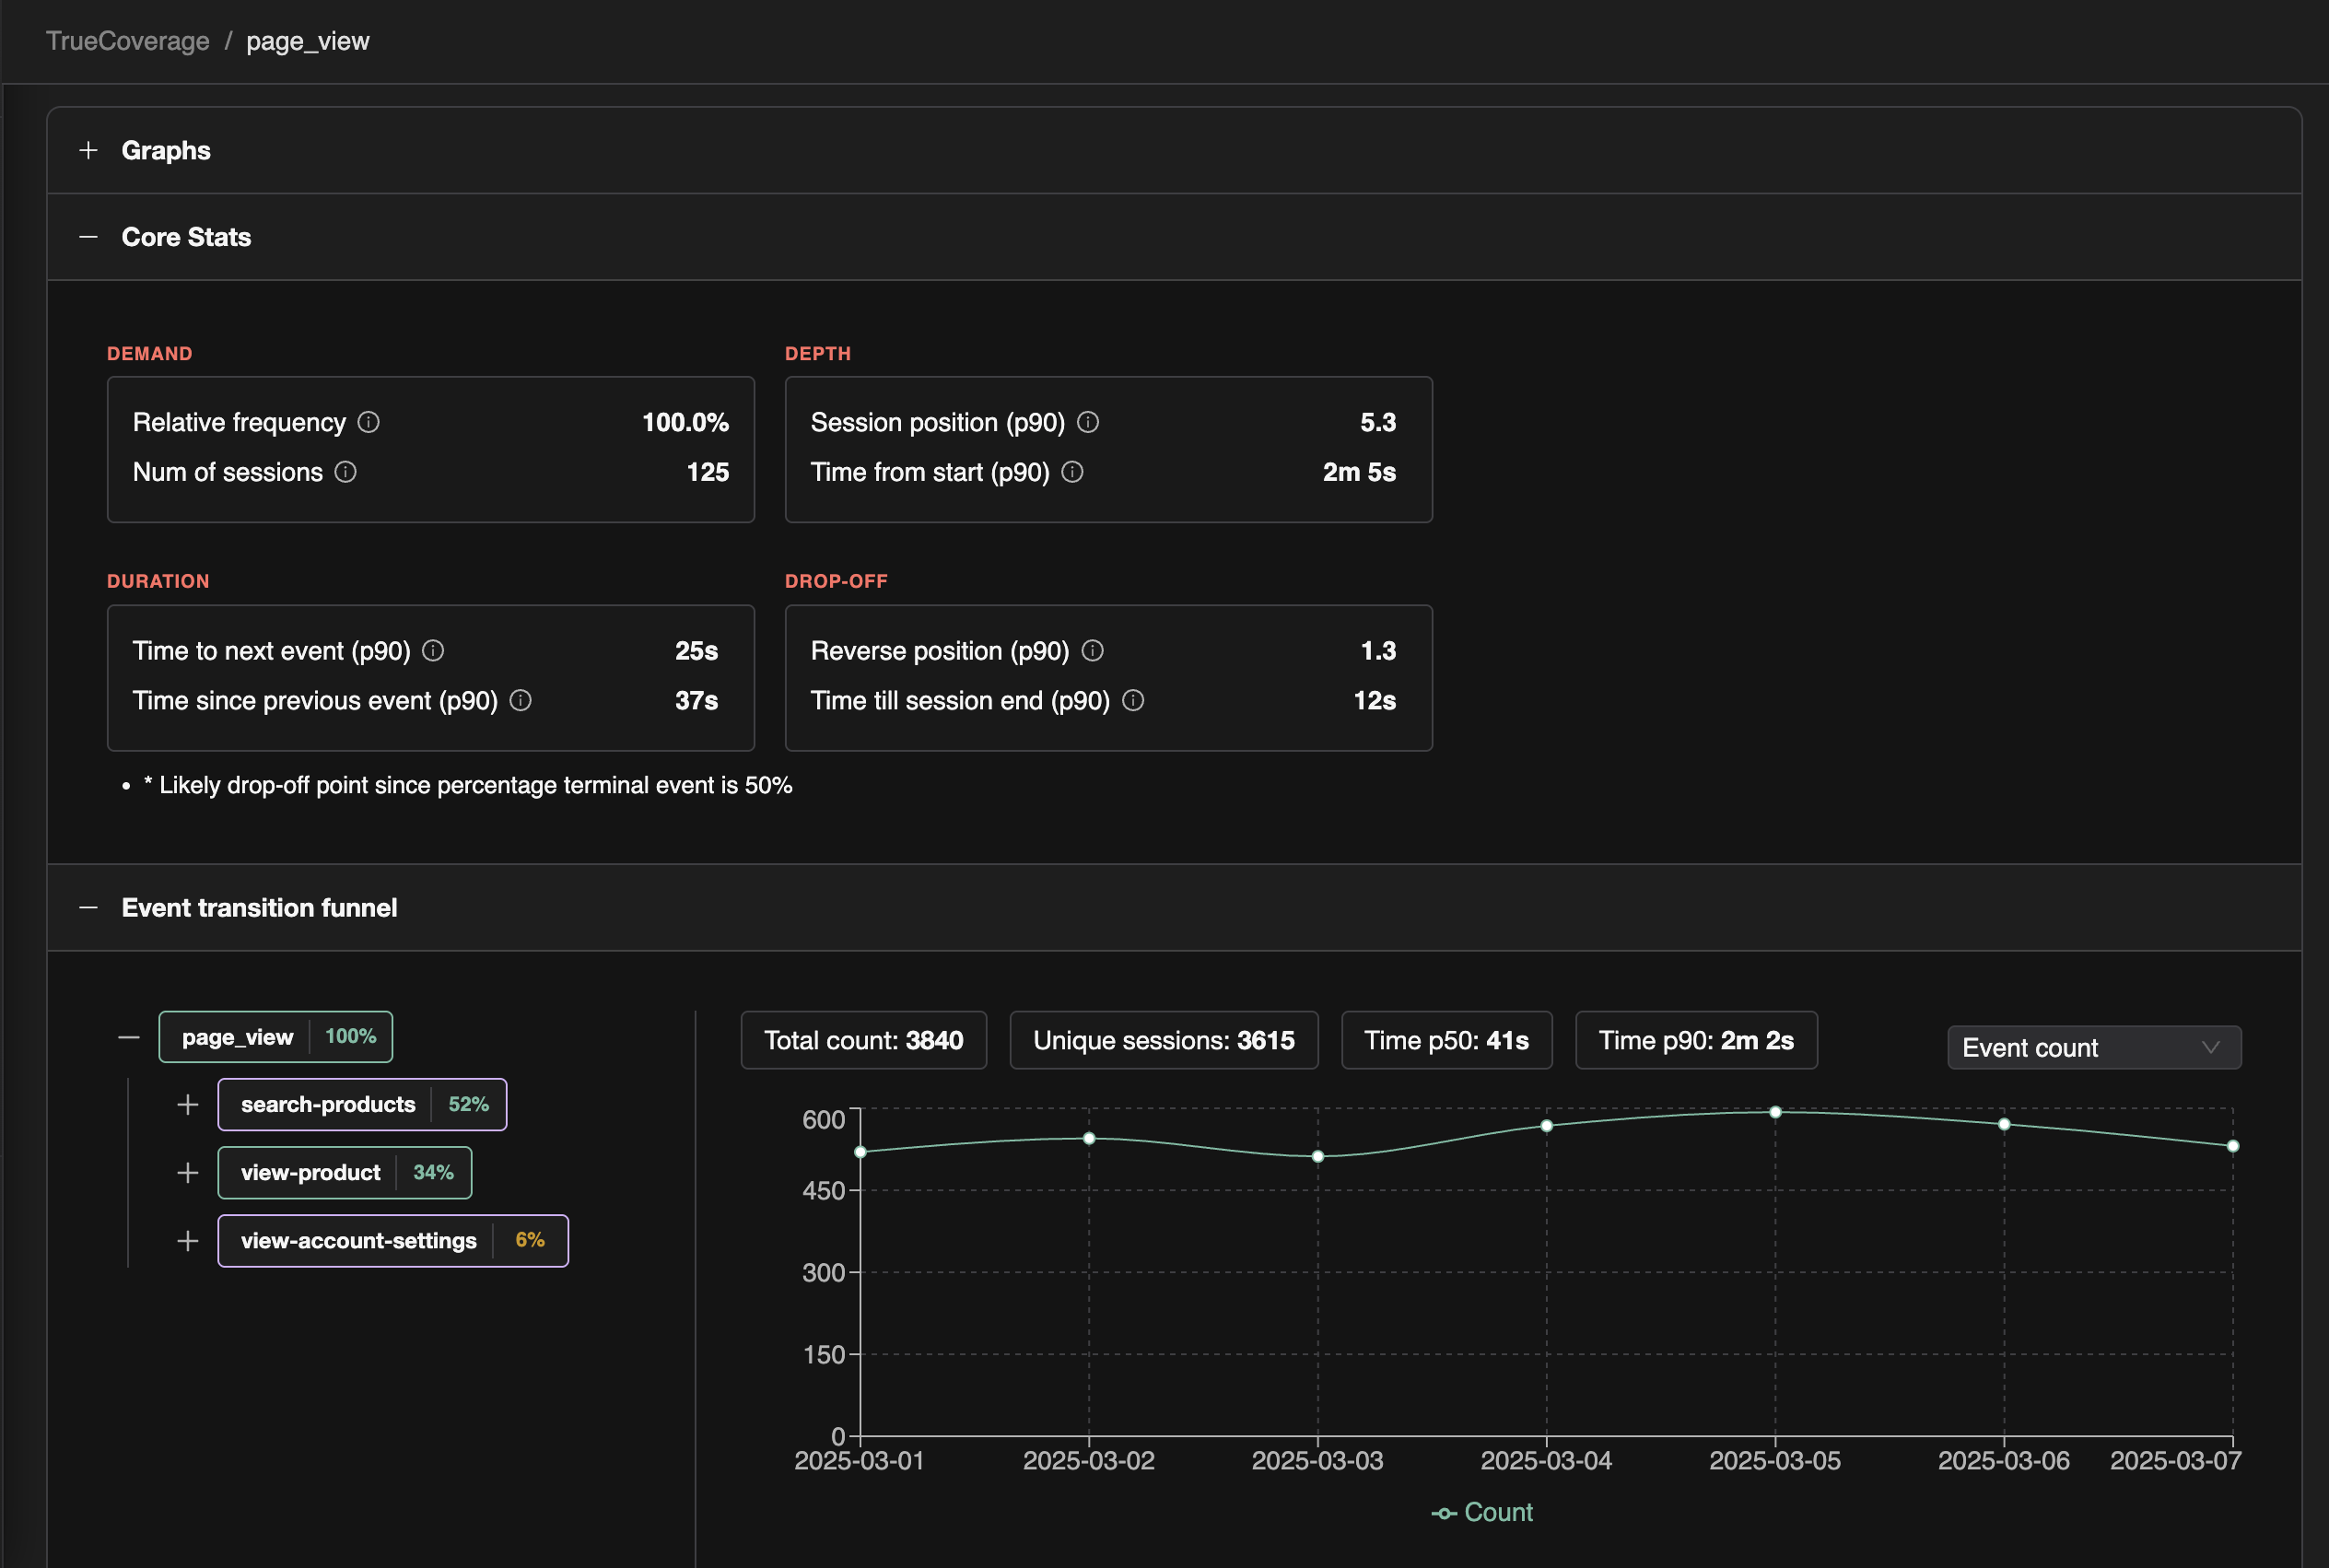Toggle the Count series in chart legend
The height and width of the screenshot is (1568, 2329).
point(1482,1512)
